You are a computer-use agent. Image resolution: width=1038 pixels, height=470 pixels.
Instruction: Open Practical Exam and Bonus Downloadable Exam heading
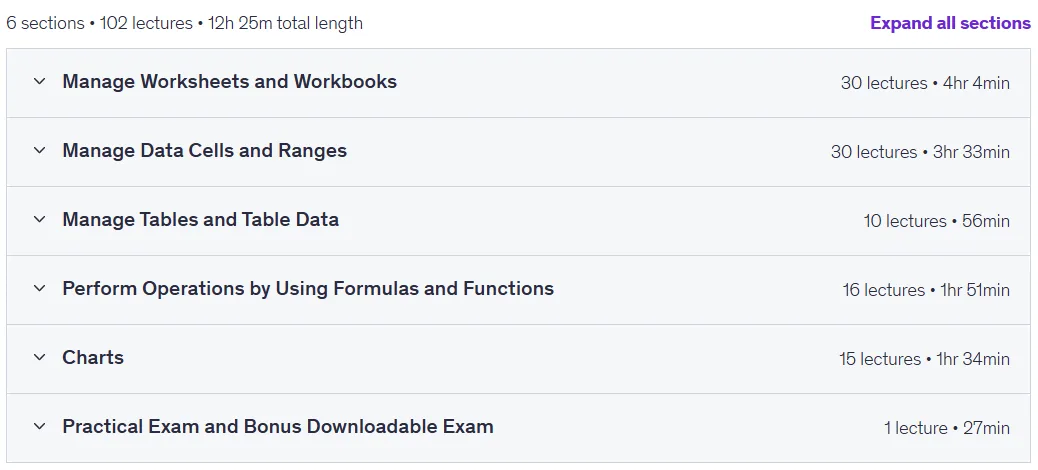[278, 426]
